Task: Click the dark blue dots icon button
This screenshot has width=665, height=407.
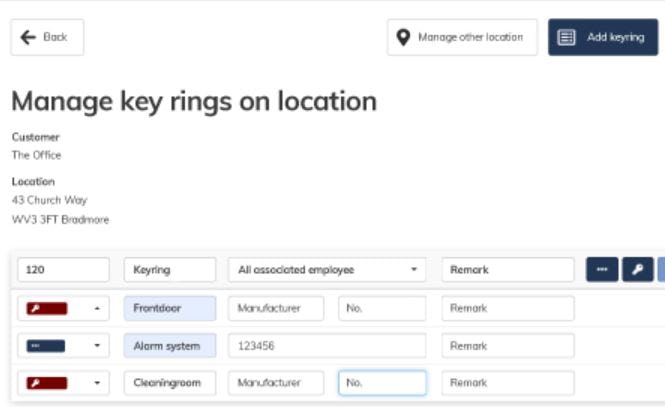Action: point(601,270)
